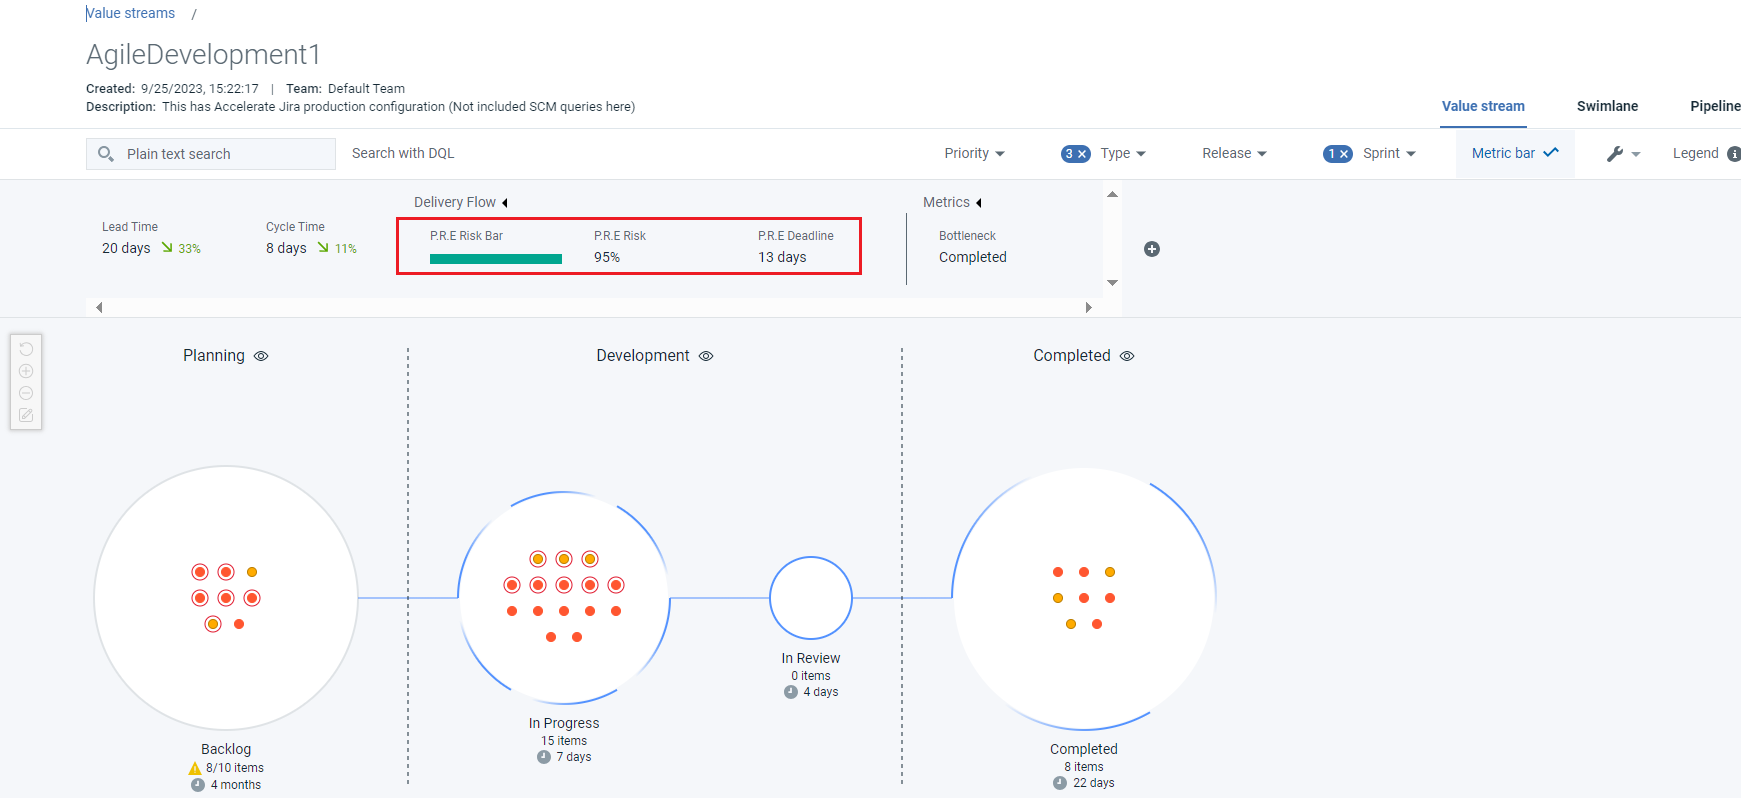This screenshot has height=798, width=1741.
Task: Click the Legend info icon
Action: 1733,154
